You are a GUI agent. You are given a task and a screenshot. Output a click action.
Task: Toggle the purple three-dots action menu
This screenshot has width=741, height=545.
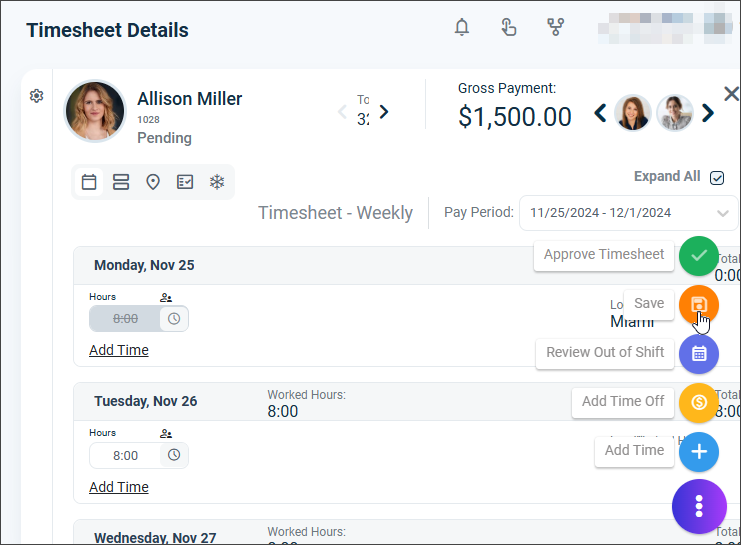click(x=699, y=506)
